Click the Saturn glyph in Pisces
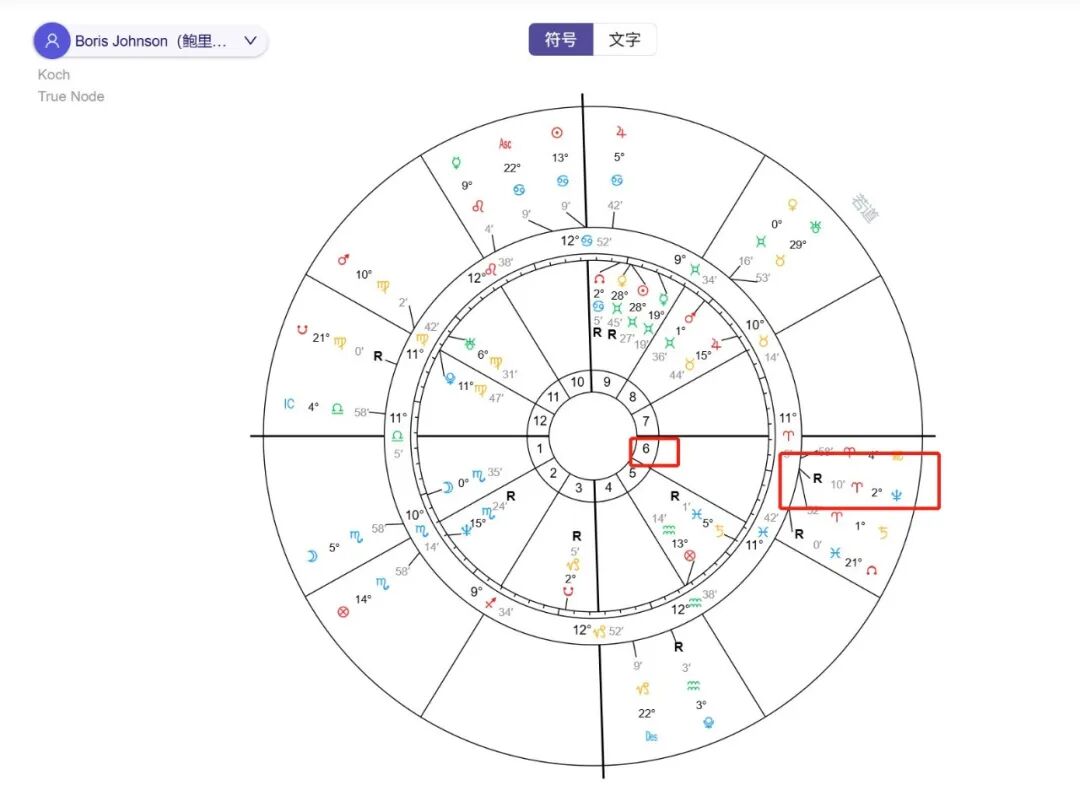1080x807 pixels. [720, 531]
